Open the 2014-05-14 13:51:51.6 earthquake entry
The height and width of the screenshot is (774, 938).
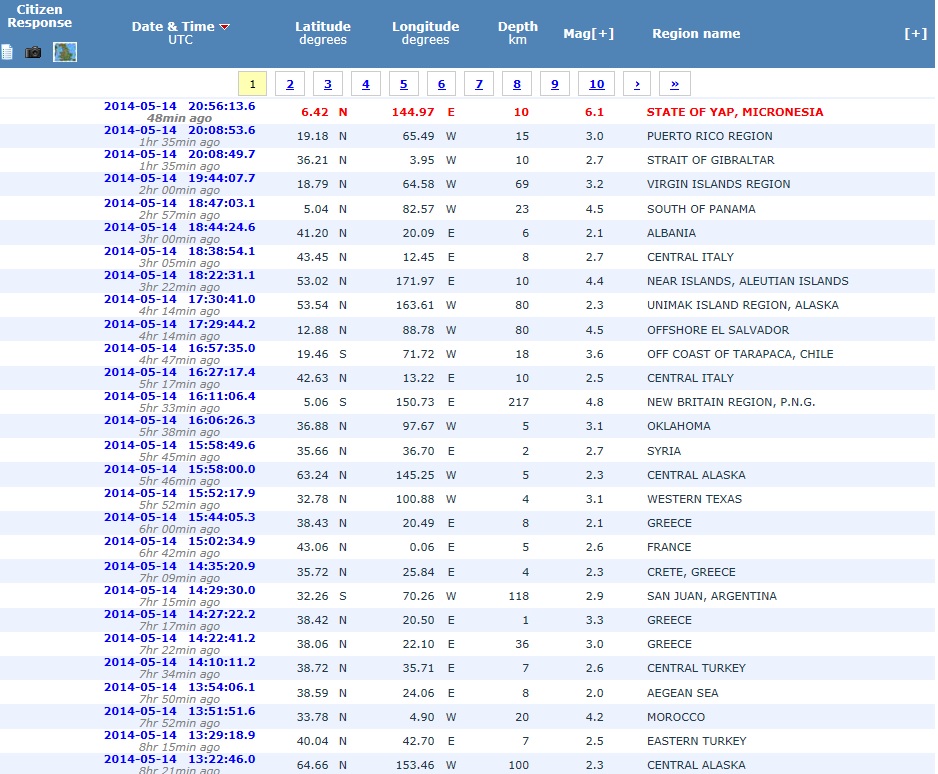tap(179, 711)
